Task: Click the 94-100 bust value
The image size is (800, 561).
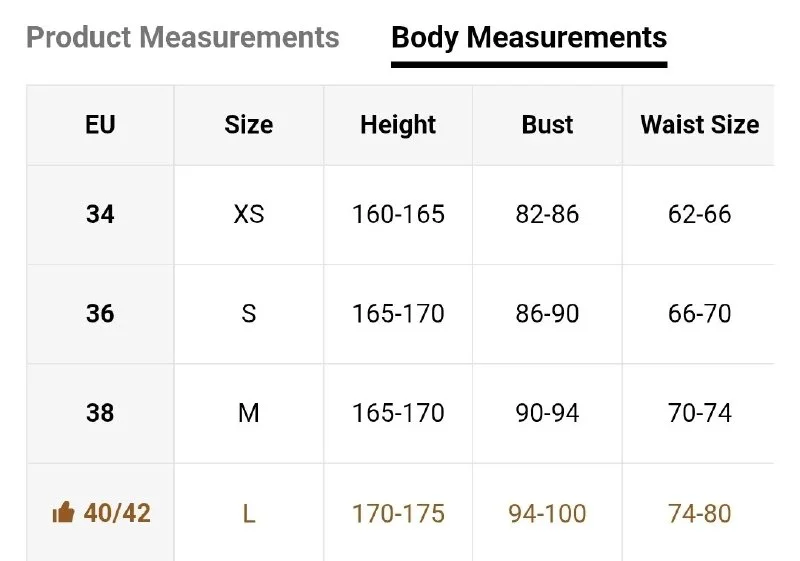Action: [x=547, y=514]
